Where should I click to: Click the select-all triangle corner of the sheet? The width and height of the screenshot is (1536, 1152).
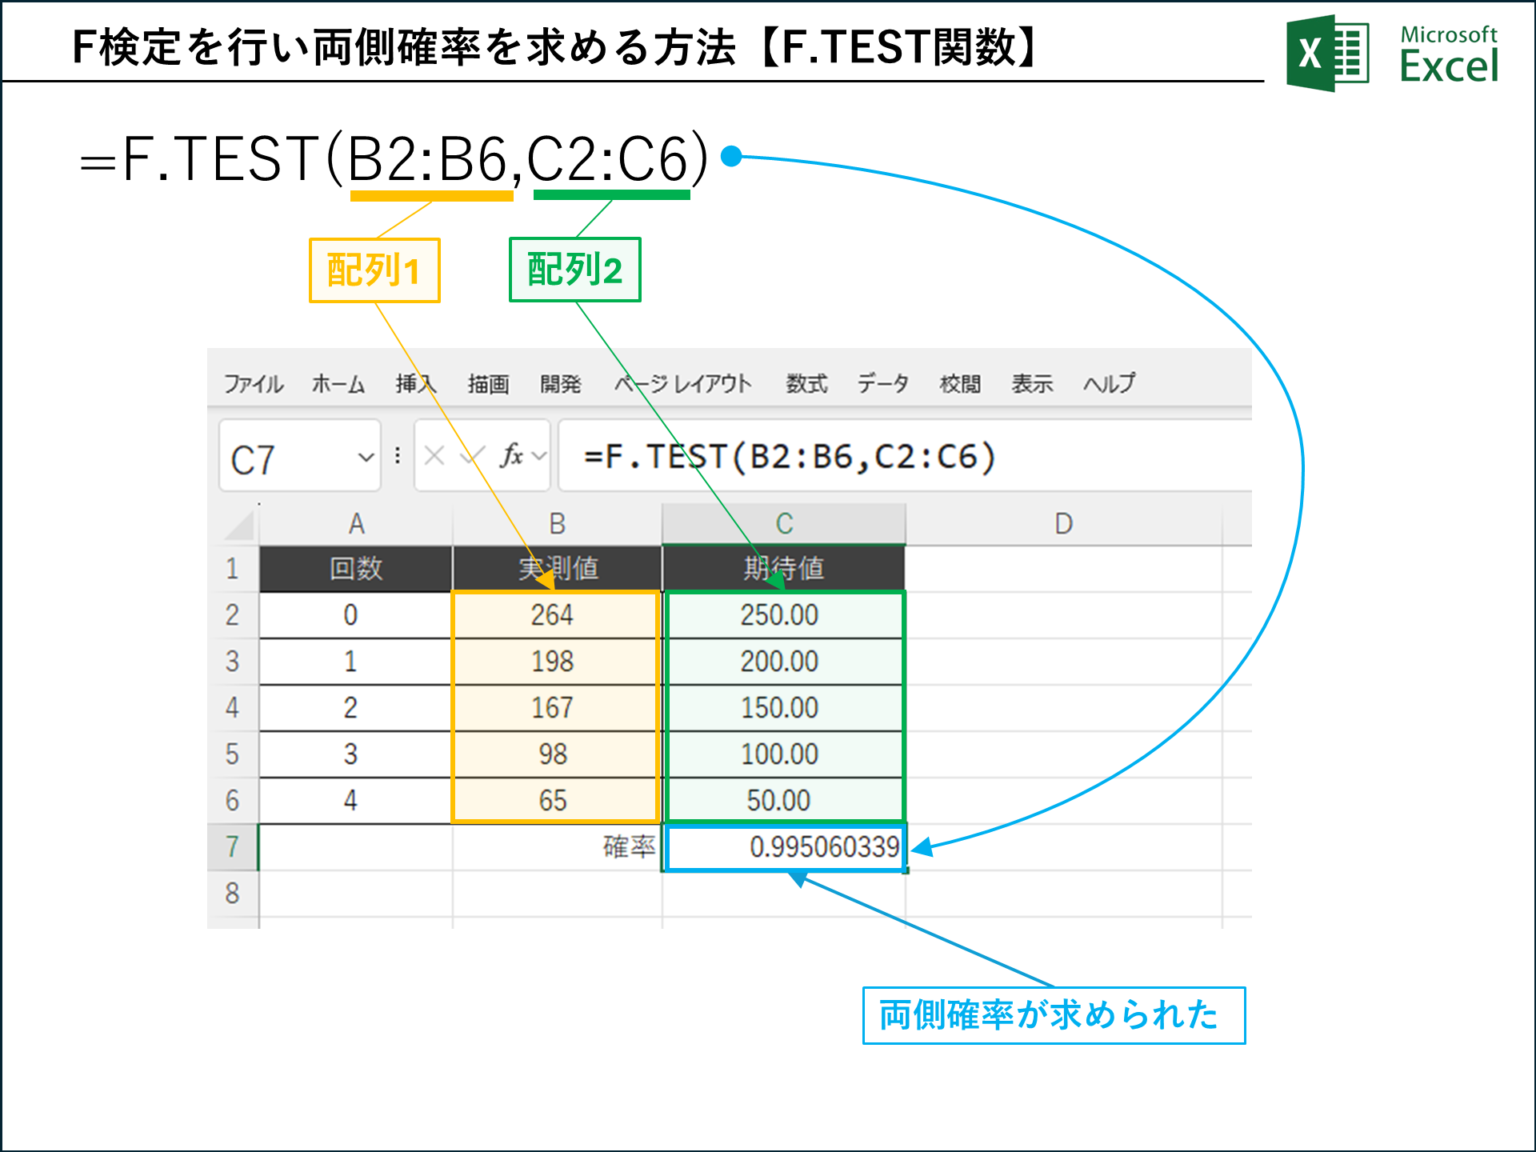pyautogui.click(x=239, y=524)
